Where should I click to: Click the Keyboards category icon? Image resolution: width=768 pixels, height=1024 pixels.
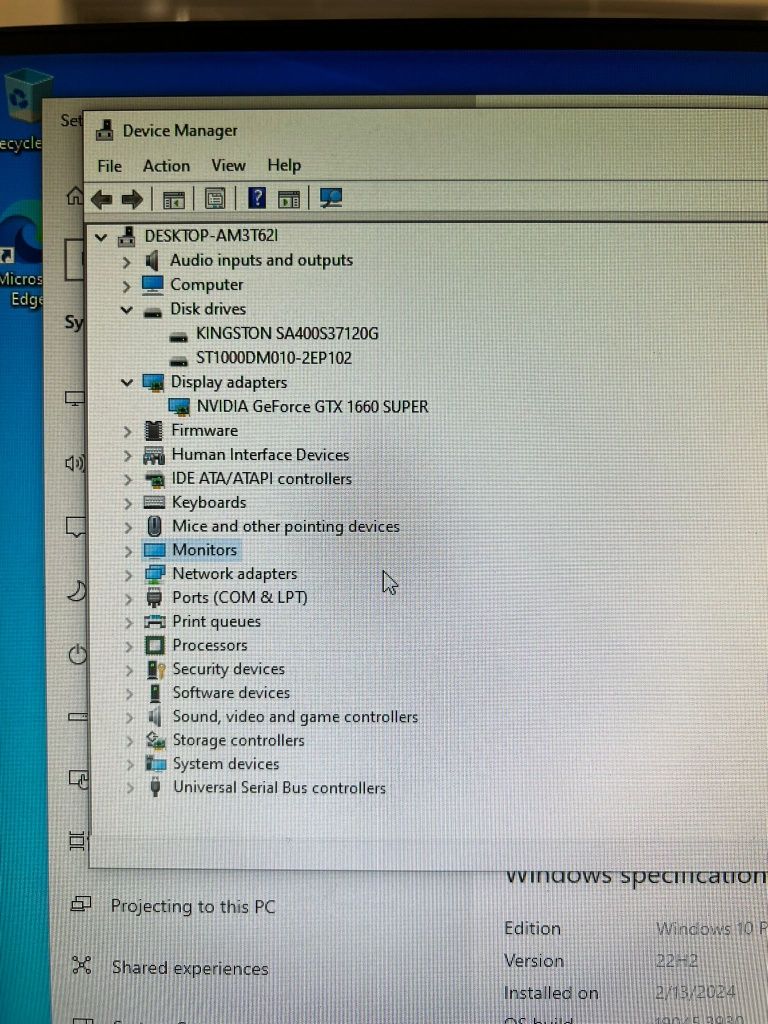pos(154,502)
